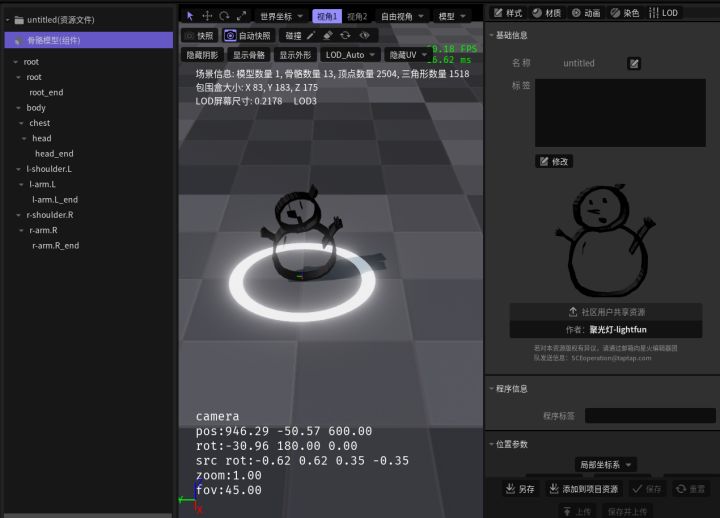
Task: Toggle 隐藏阴影 shadow button
Action: (x=202, y=55)
